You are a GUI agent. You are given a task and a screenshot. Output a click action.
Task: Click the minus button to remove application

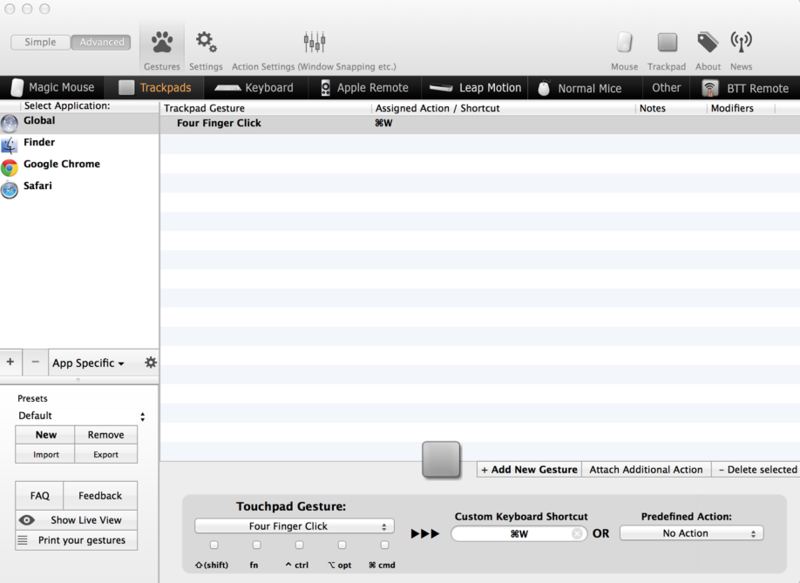click(35, 362)
